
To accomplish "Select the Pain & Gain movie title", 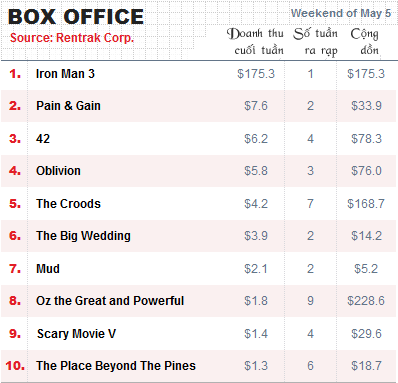I will coord(68,106).
